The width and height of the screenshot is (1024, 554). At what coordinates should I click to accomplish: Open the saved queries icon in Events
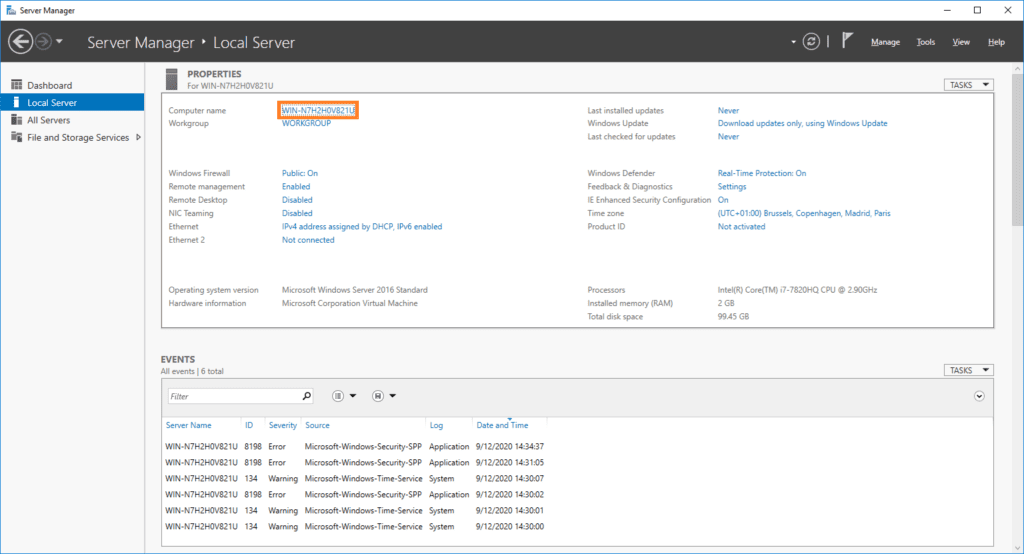377,396
